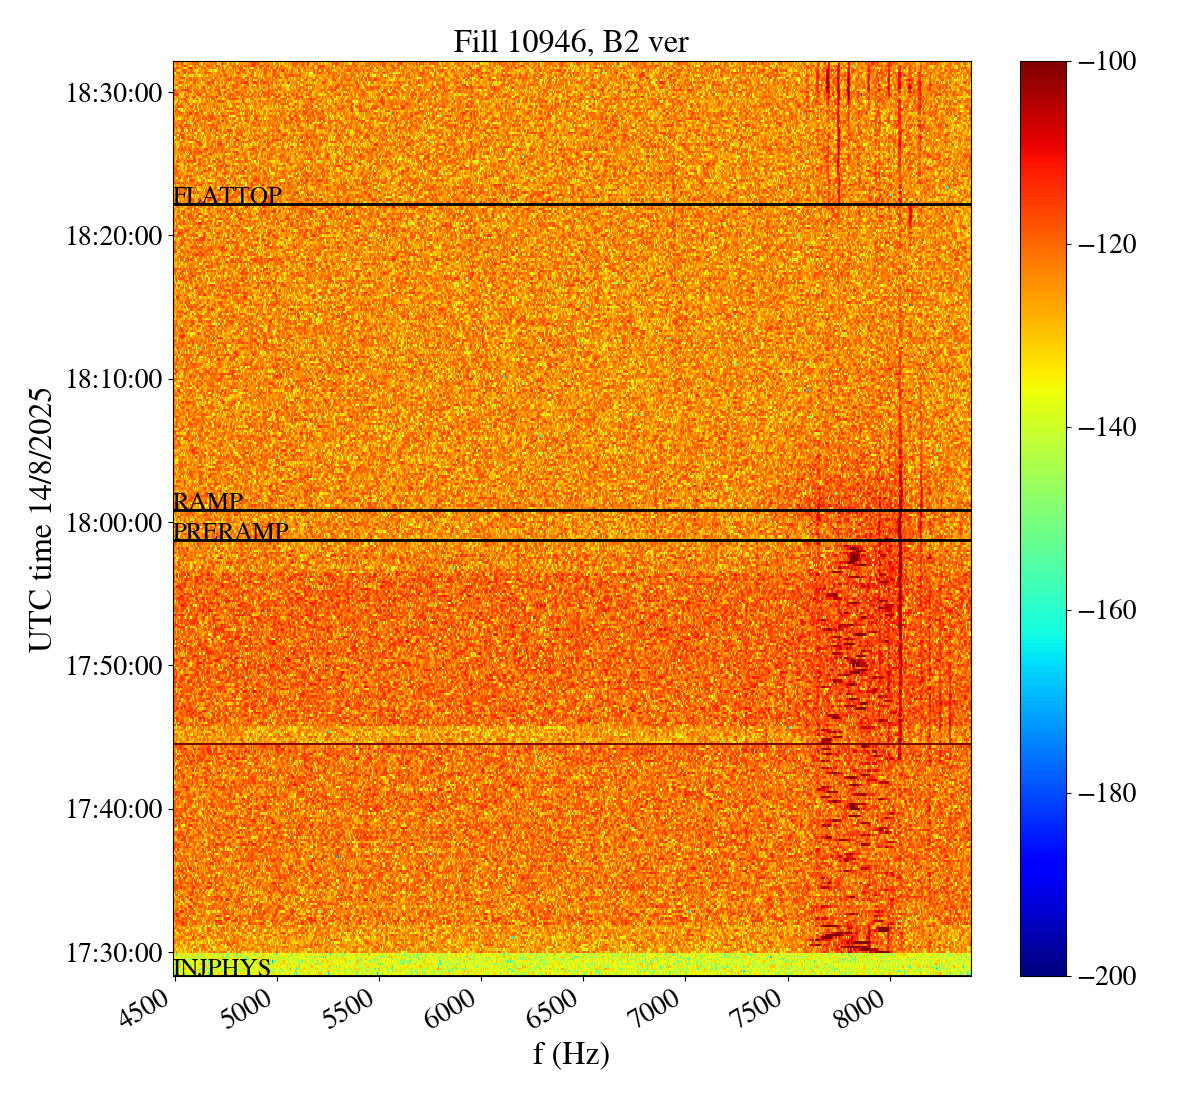
Task: Click the 'f (Hz)' x-axis label
Action: click(571, 1054)
